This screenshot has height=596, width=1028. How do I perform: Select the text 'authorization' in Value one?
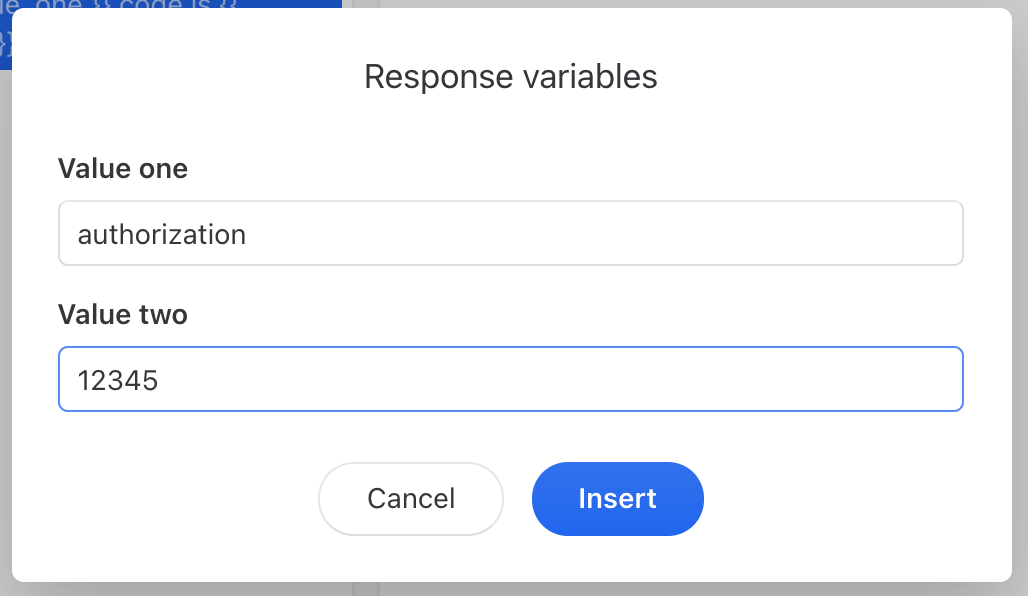[160, 233]
